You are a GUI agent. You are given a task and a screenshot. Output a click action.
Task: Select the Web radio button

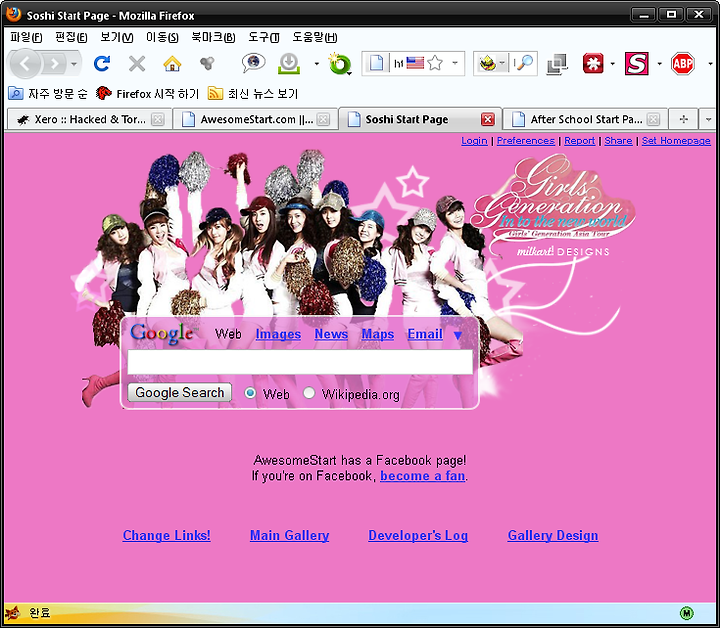tap(250, 393)
